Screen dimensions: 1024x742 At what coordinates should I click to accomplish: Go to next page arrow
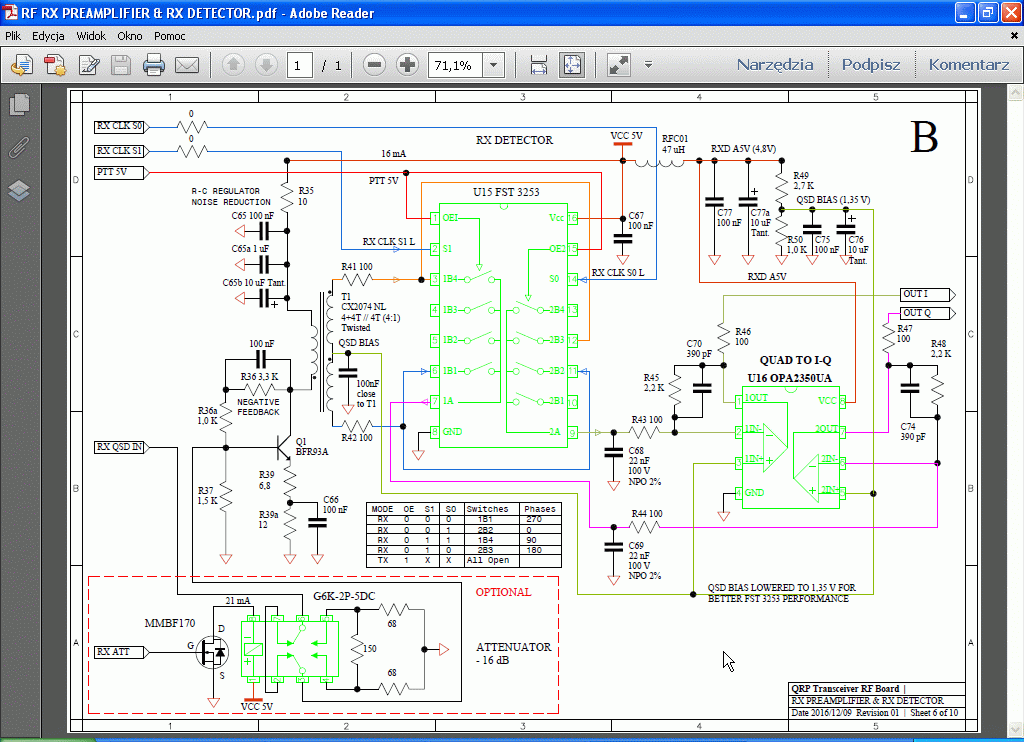click(266, 66)
